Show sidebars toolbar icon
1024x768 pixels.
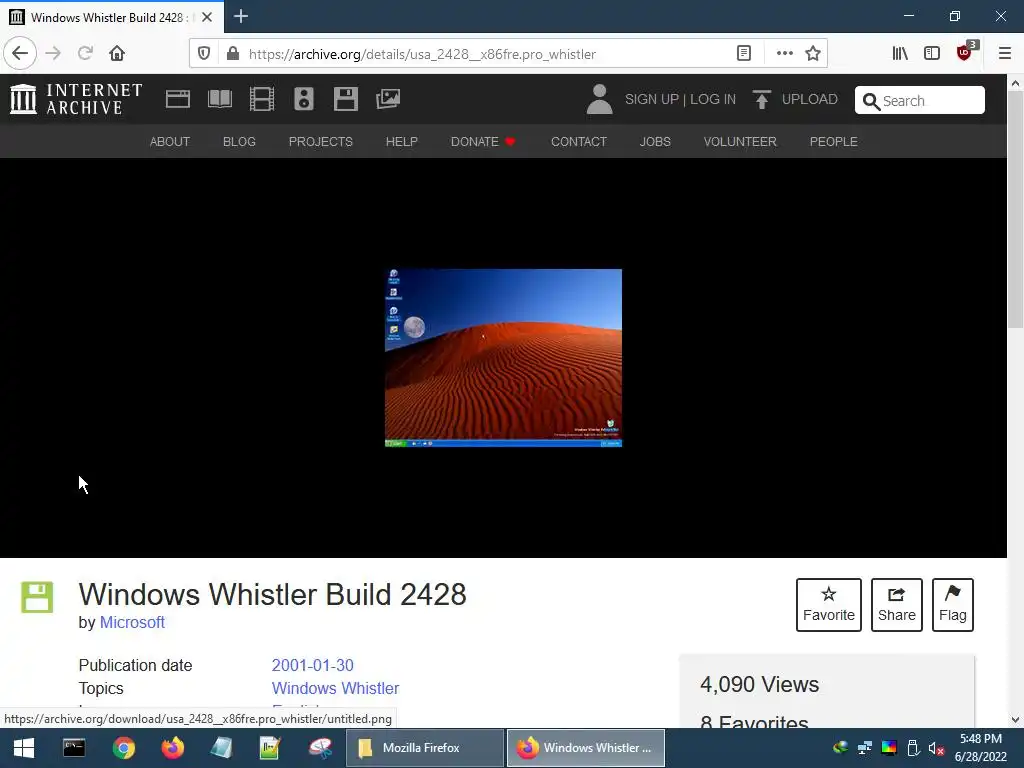coord(932,54)
